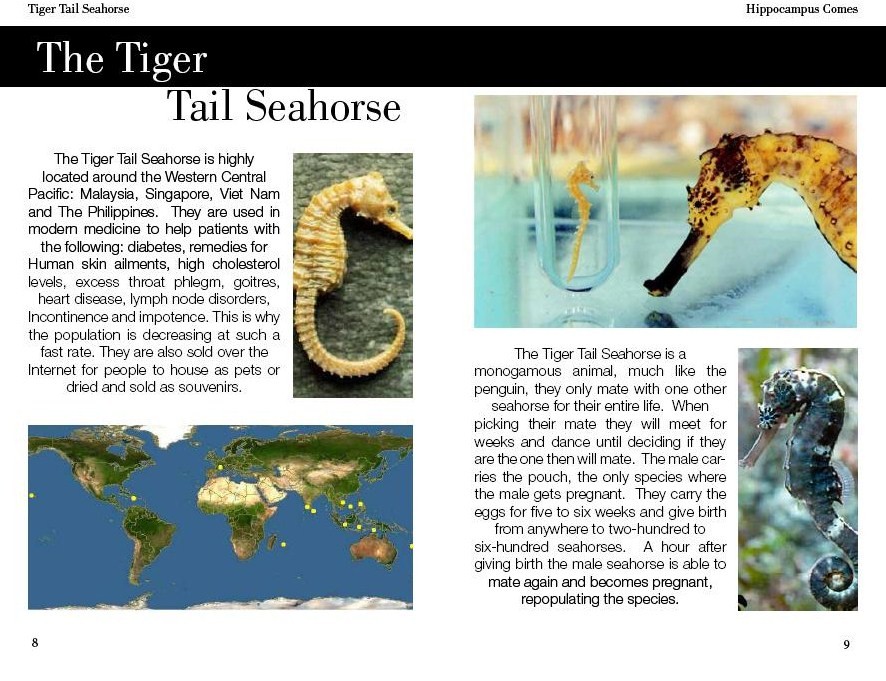Viewport: 886px width, 681px height.
Task: Click page number 8 in footer
Action: tap(35, 643)
